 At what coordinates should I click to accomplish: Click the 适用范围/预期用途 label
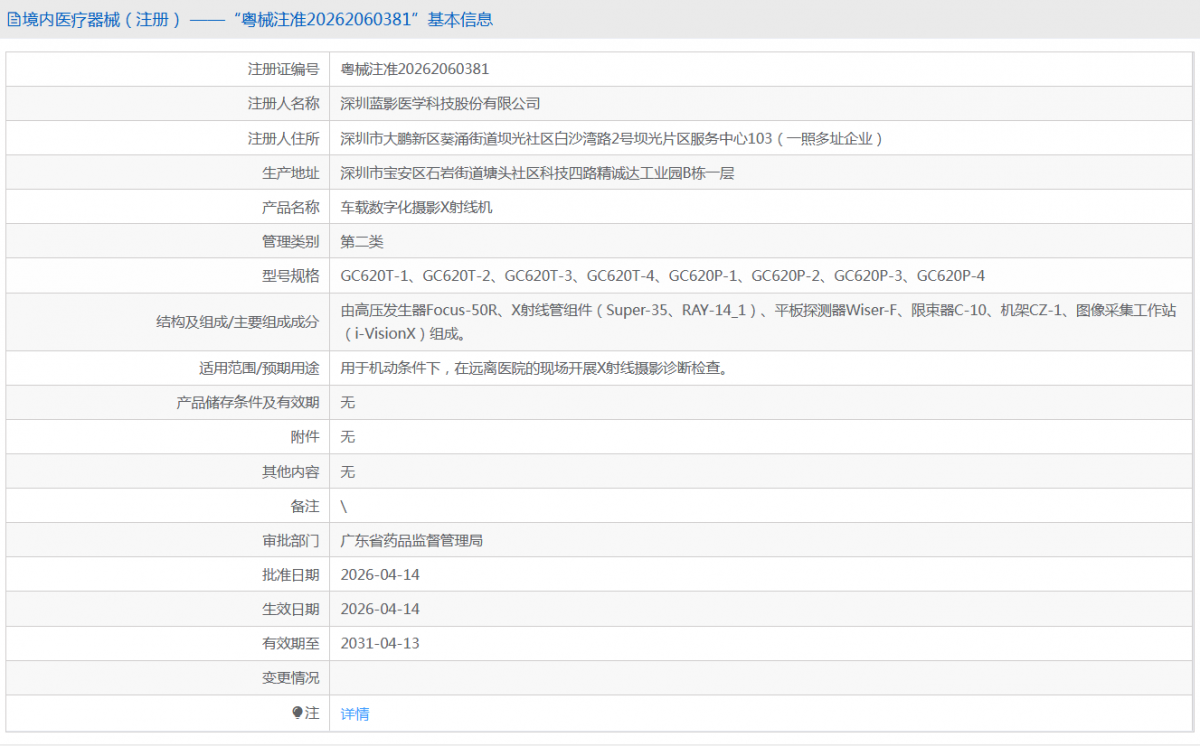[259, 368]
